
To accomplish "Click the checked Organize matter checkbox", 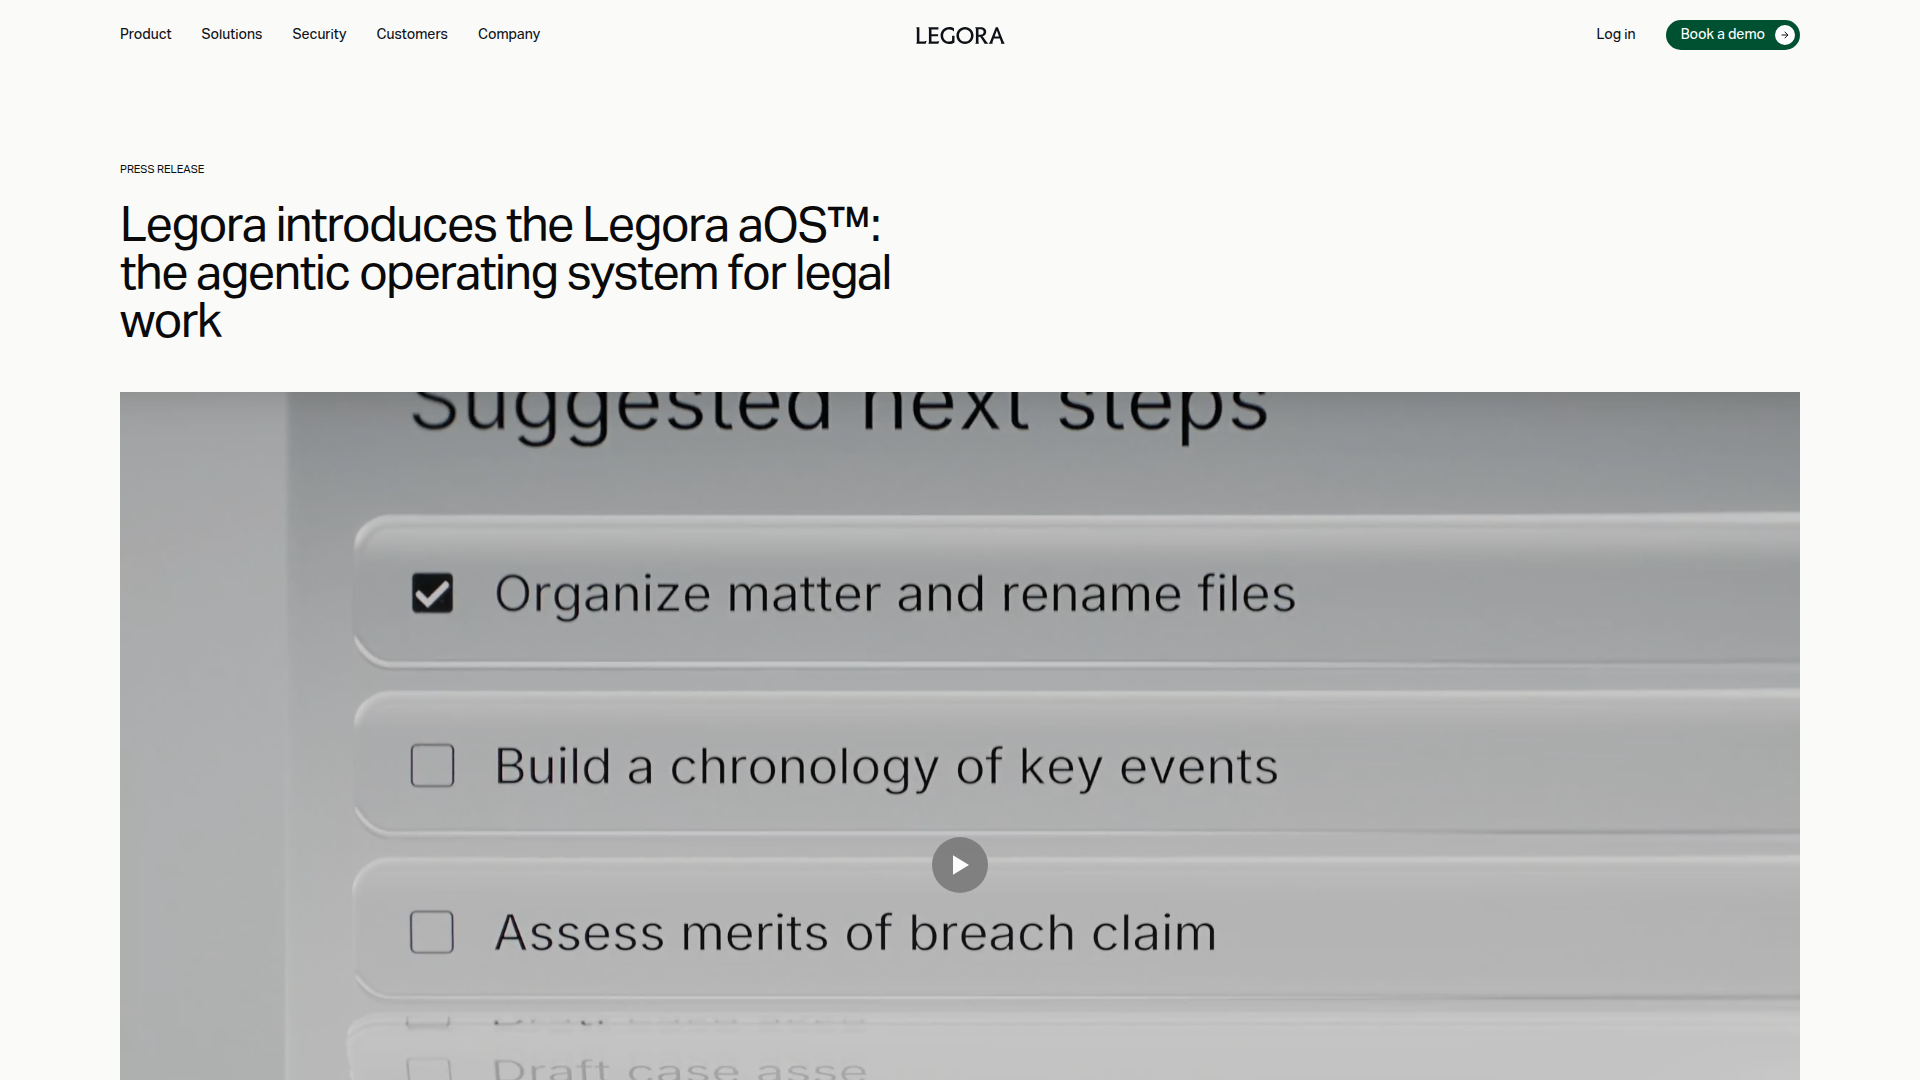I will tap(432, 593).
